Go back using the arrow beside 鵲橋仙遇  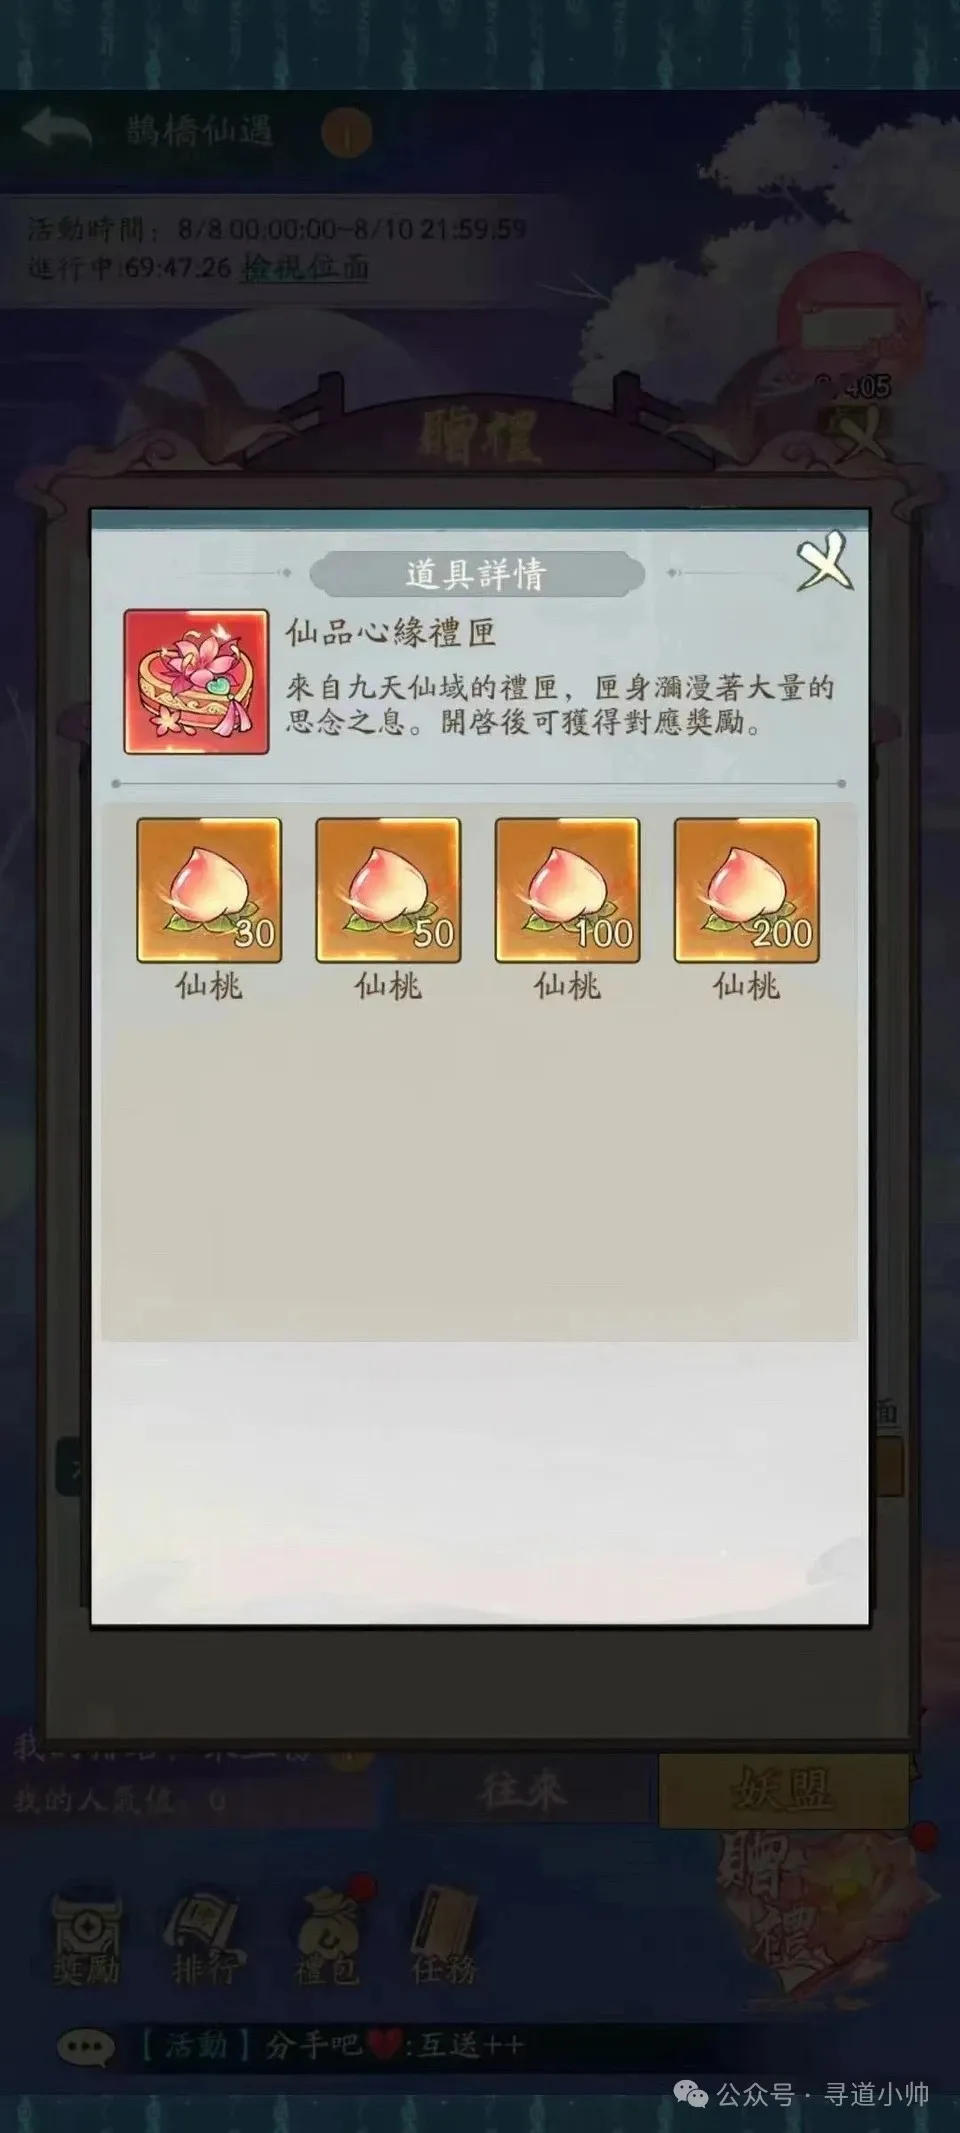[56, 130]
